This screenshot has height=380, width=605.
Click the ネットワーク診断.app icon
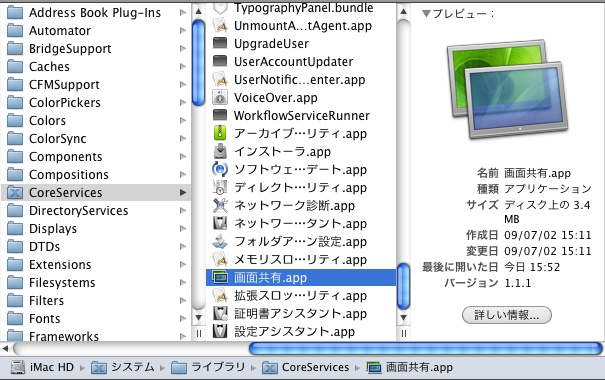(x=220, y=205)
